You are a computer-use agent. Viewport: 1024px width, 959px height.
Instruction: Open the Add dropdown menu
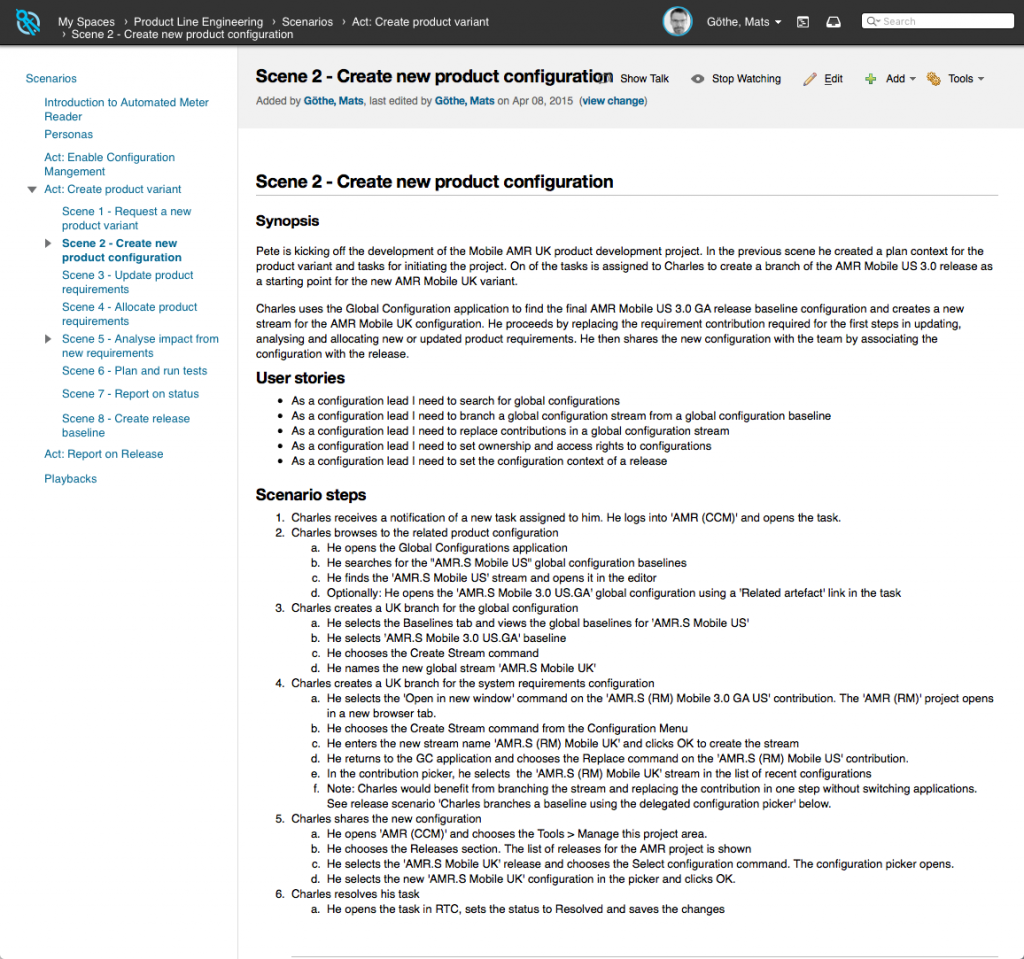coord(890,79)
